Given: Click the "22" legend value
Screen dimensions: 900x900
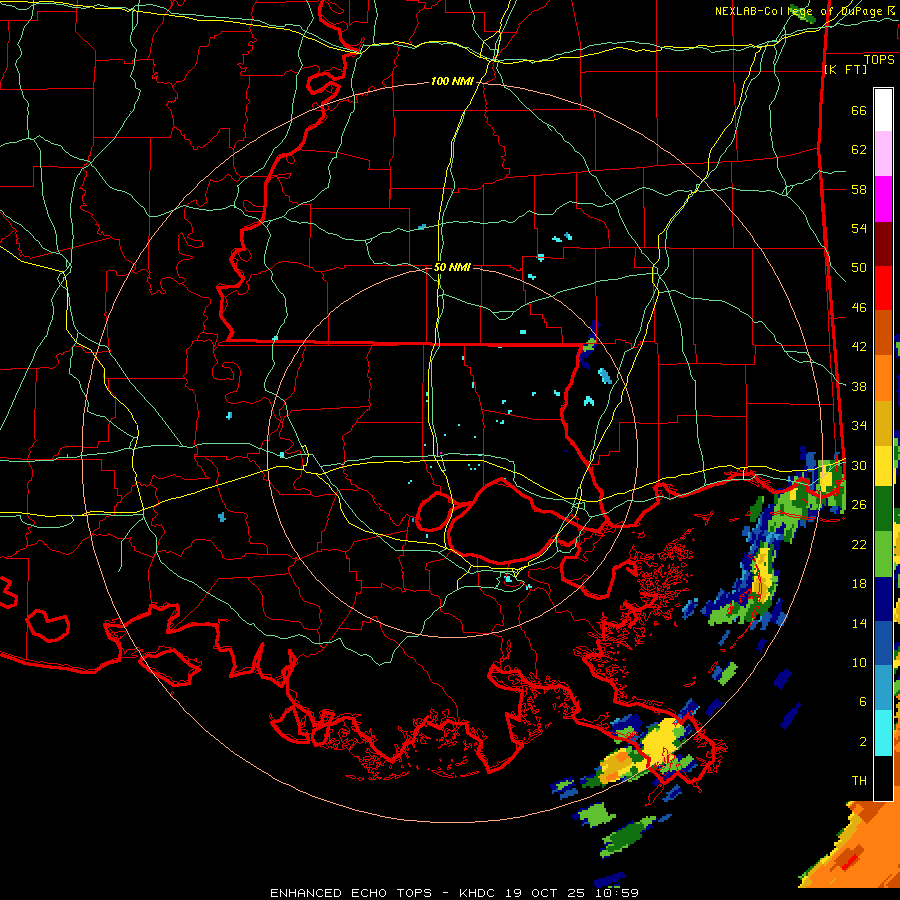Looking at the screenshot, I should click(859, 544).
